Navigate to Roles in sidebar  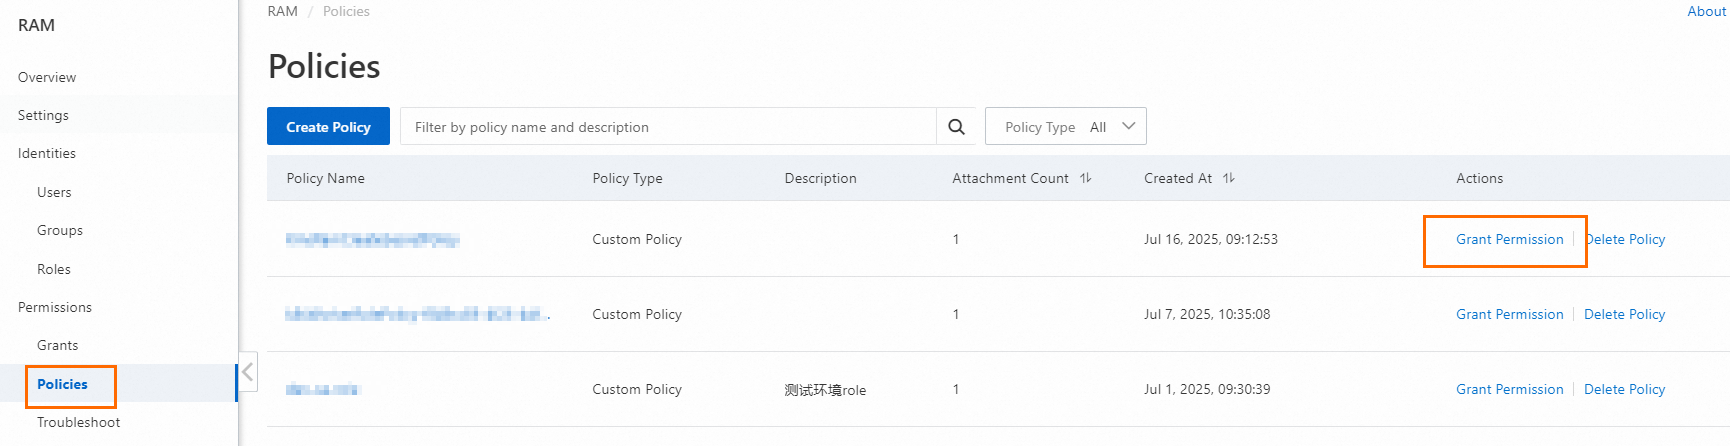(54, 269)
